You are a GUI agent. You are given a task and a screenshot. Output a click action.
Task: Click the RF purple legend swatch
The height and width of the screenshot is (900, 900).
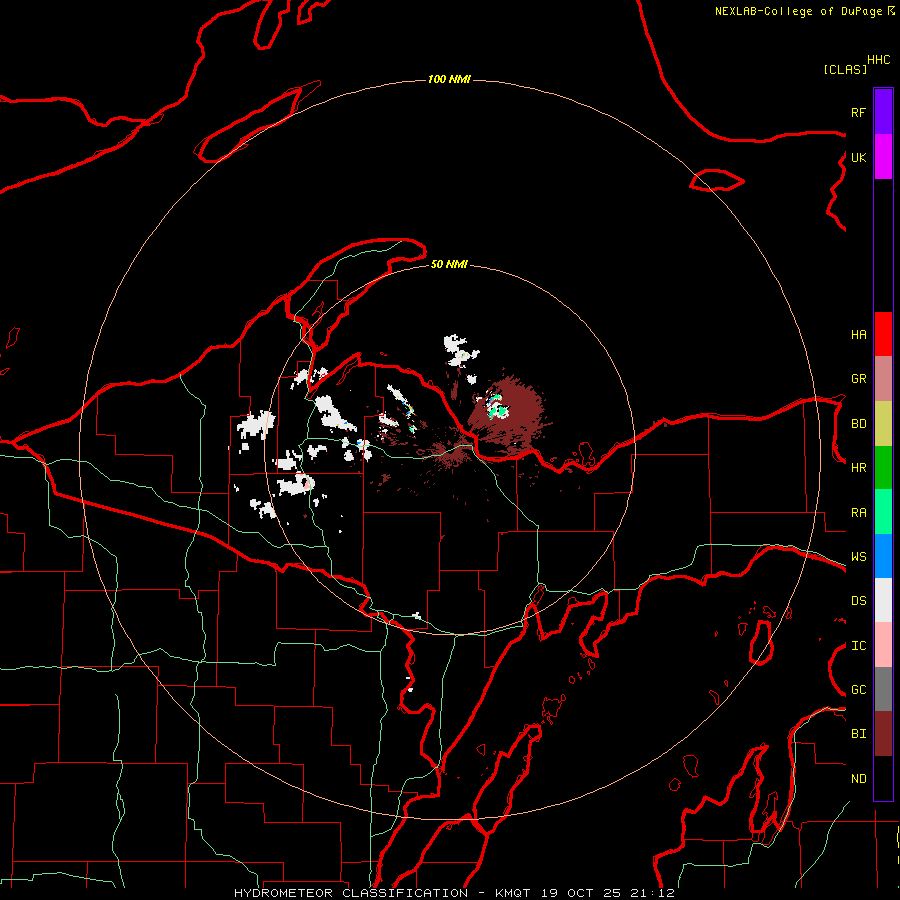(883, 112)
